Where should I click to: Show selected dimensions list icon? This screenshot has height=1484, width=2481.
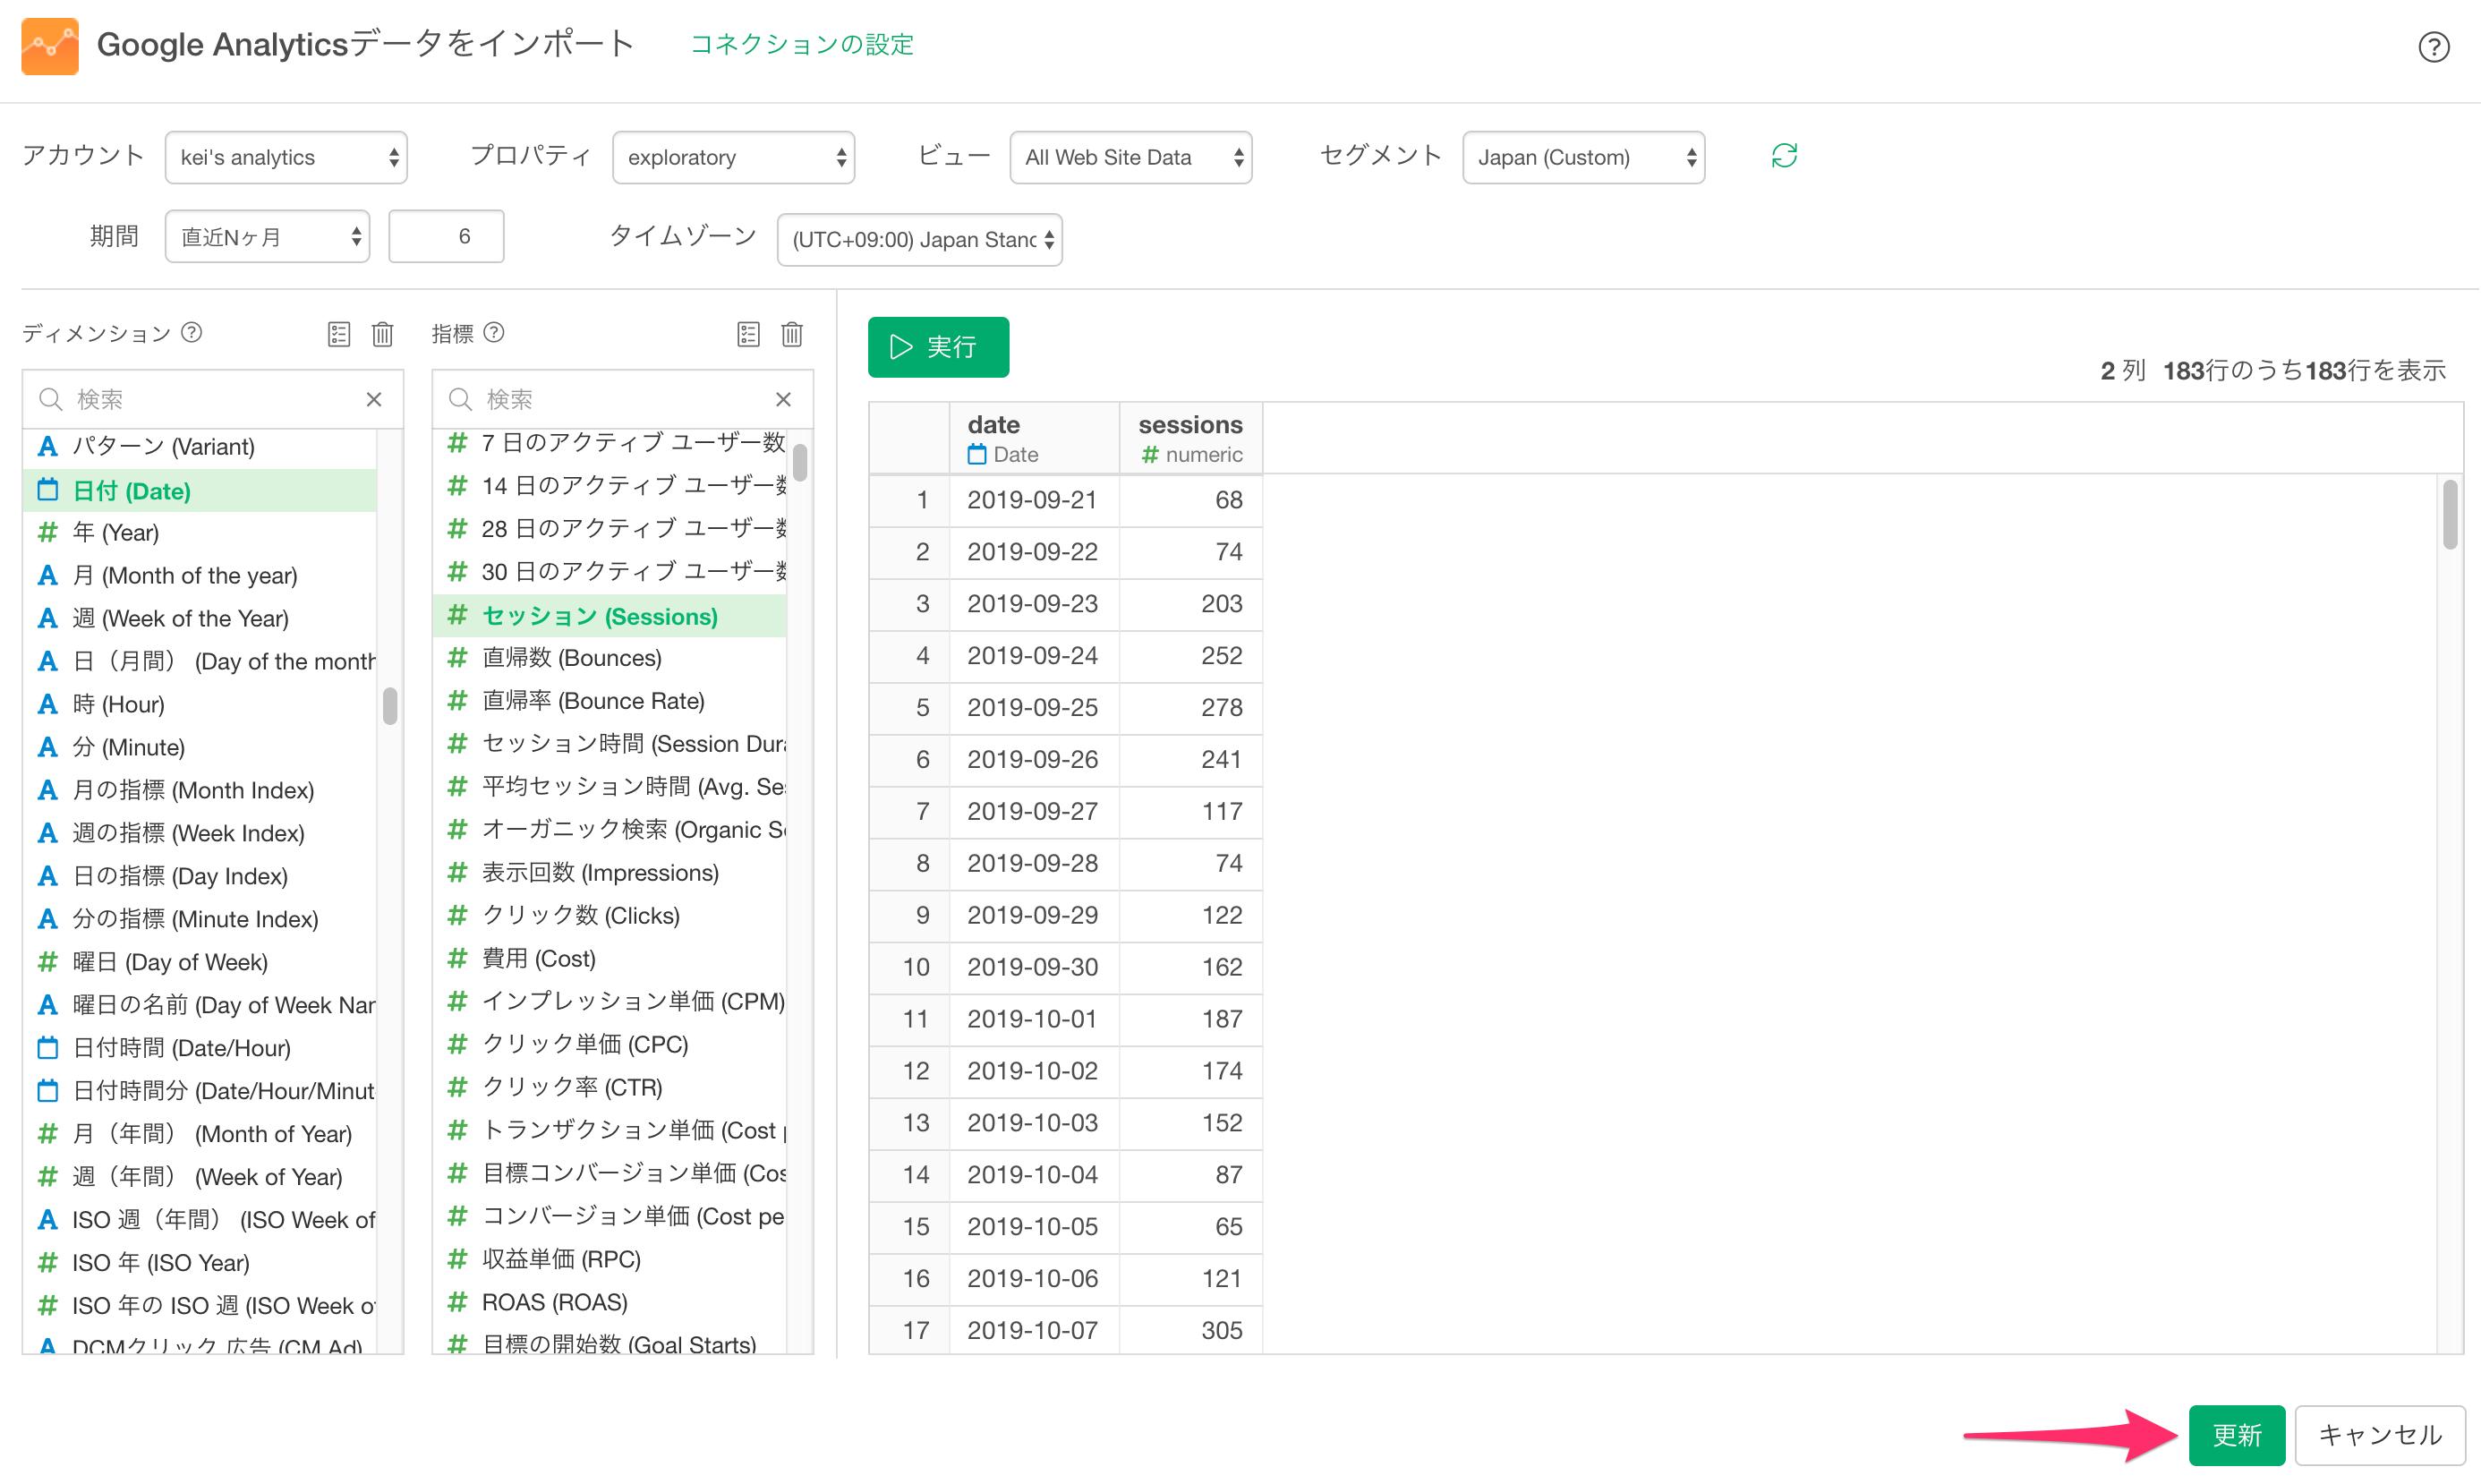(339, 334)
